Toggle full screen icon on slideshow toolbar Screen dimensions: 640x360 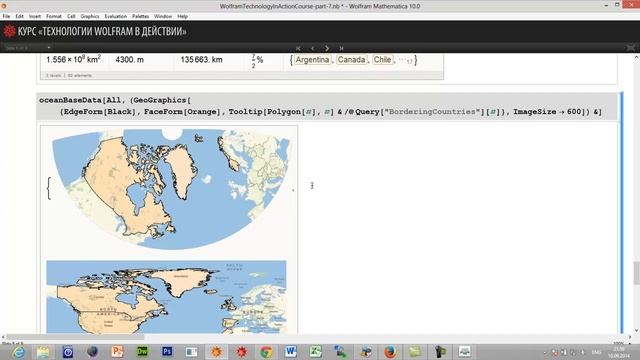pyautogui.click(x=631, y=48)
